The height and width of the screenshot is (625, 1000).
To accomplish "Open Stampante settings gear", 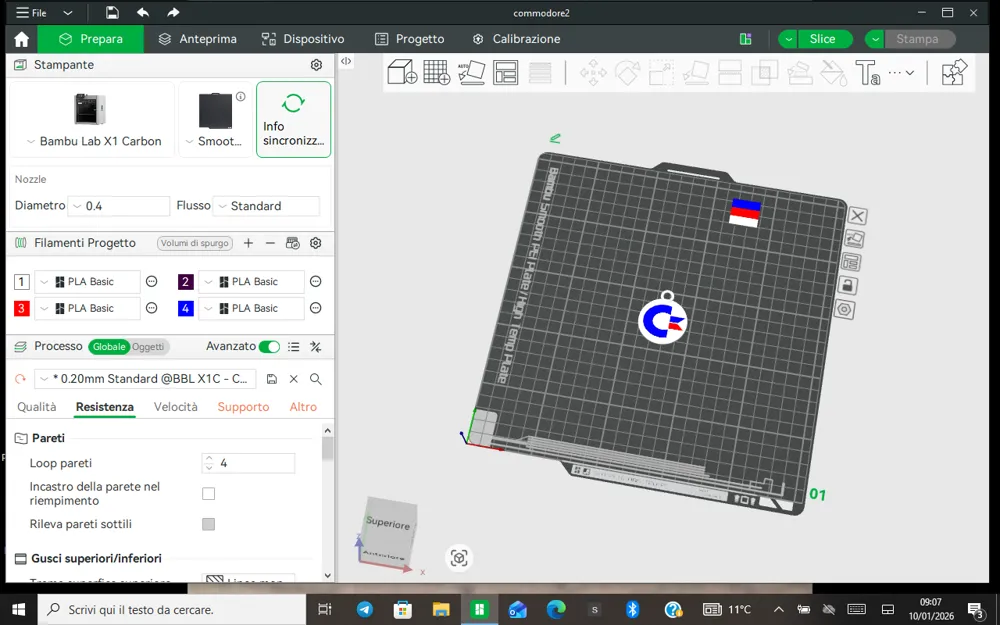I will [x=316, y=65].
